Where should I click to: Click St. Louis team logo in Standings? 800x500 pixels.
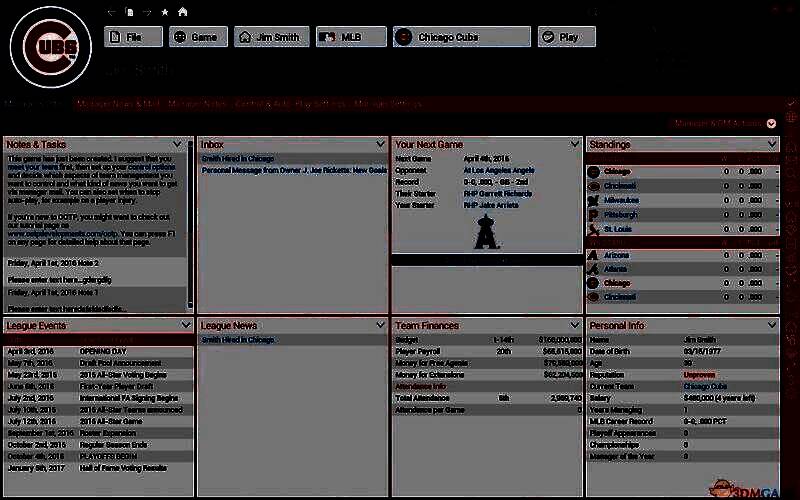coord(593,229)
